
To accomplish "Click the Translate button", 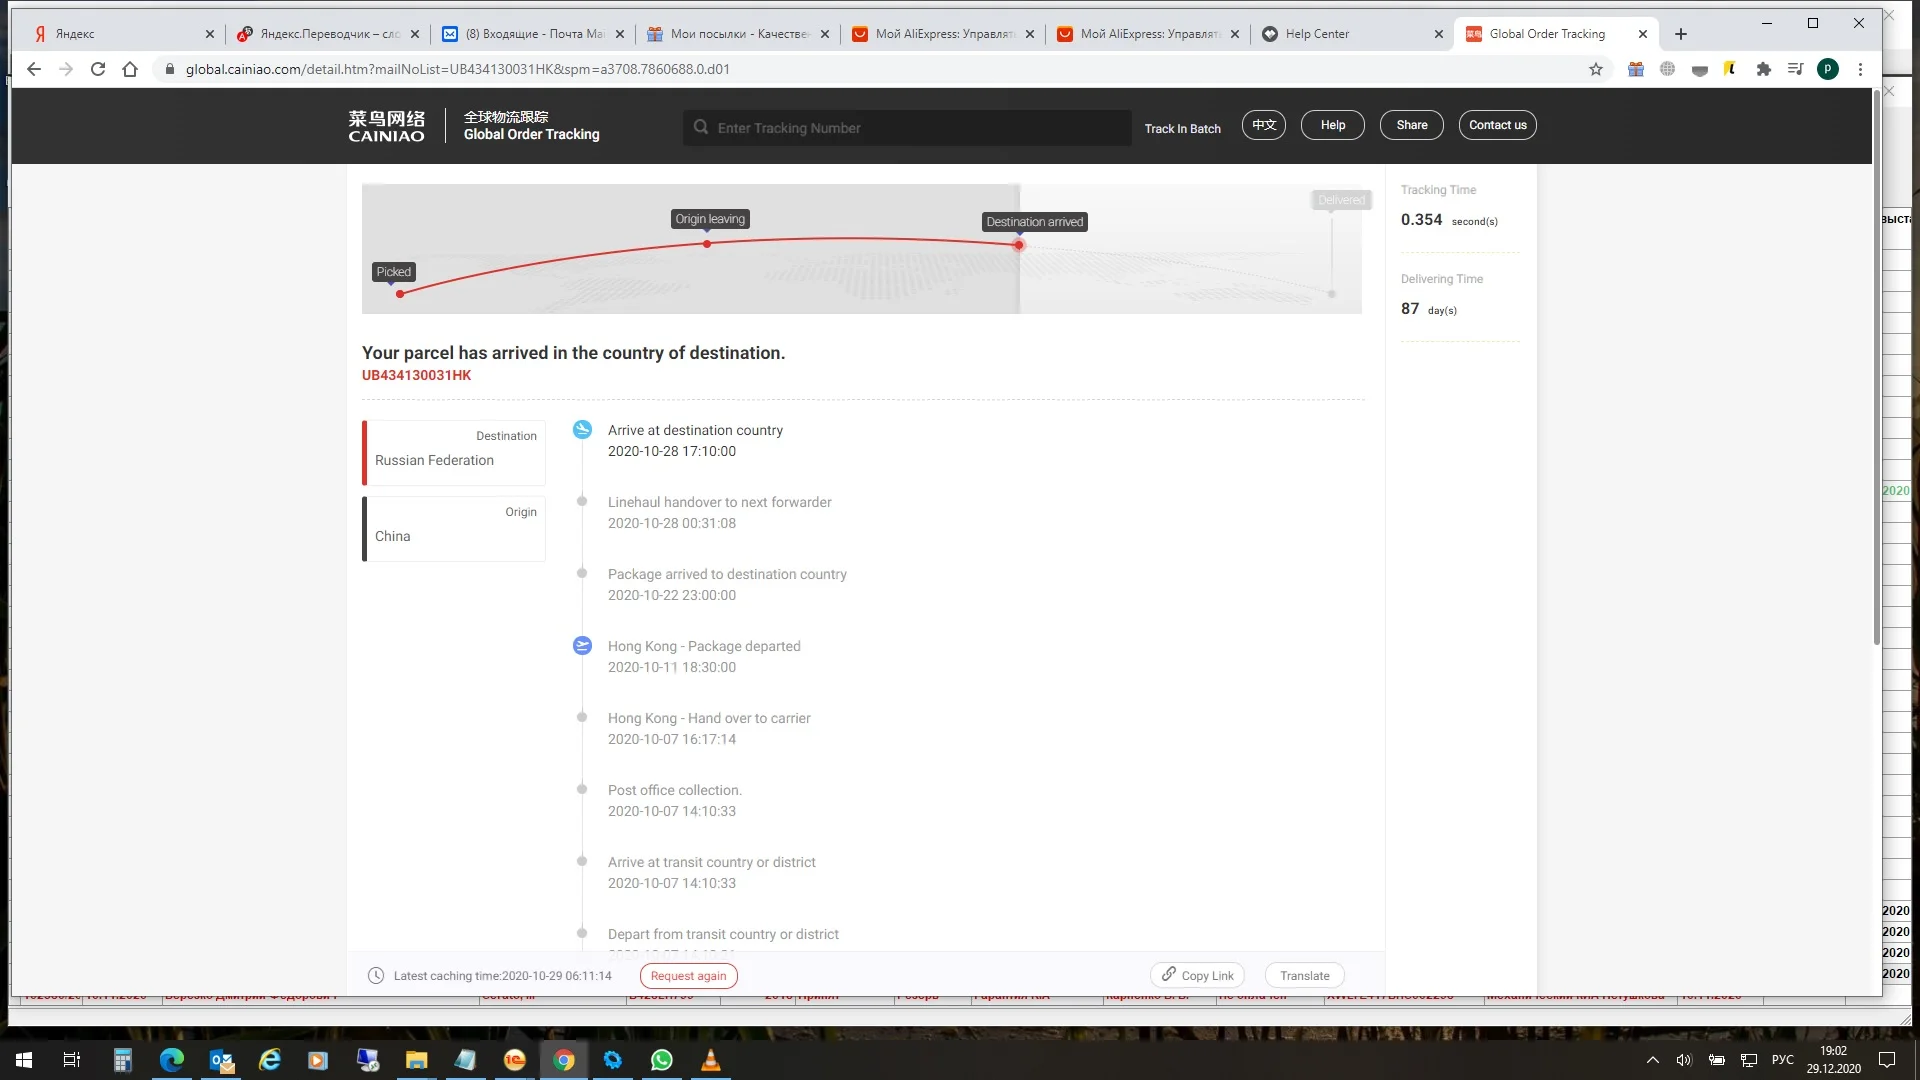I will click(1304, 976).
